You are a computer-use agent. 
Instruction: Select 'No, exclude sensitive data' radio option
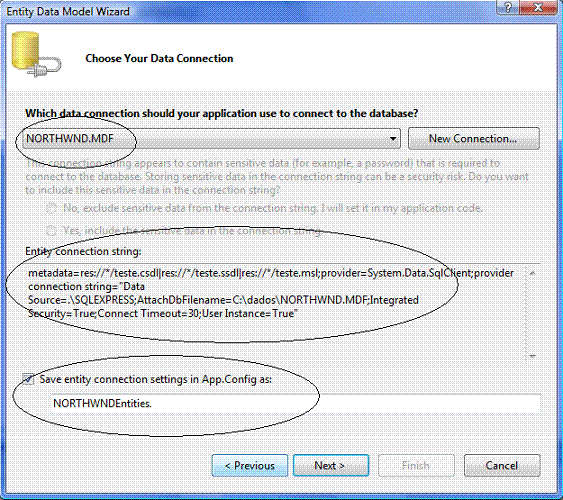51,209
